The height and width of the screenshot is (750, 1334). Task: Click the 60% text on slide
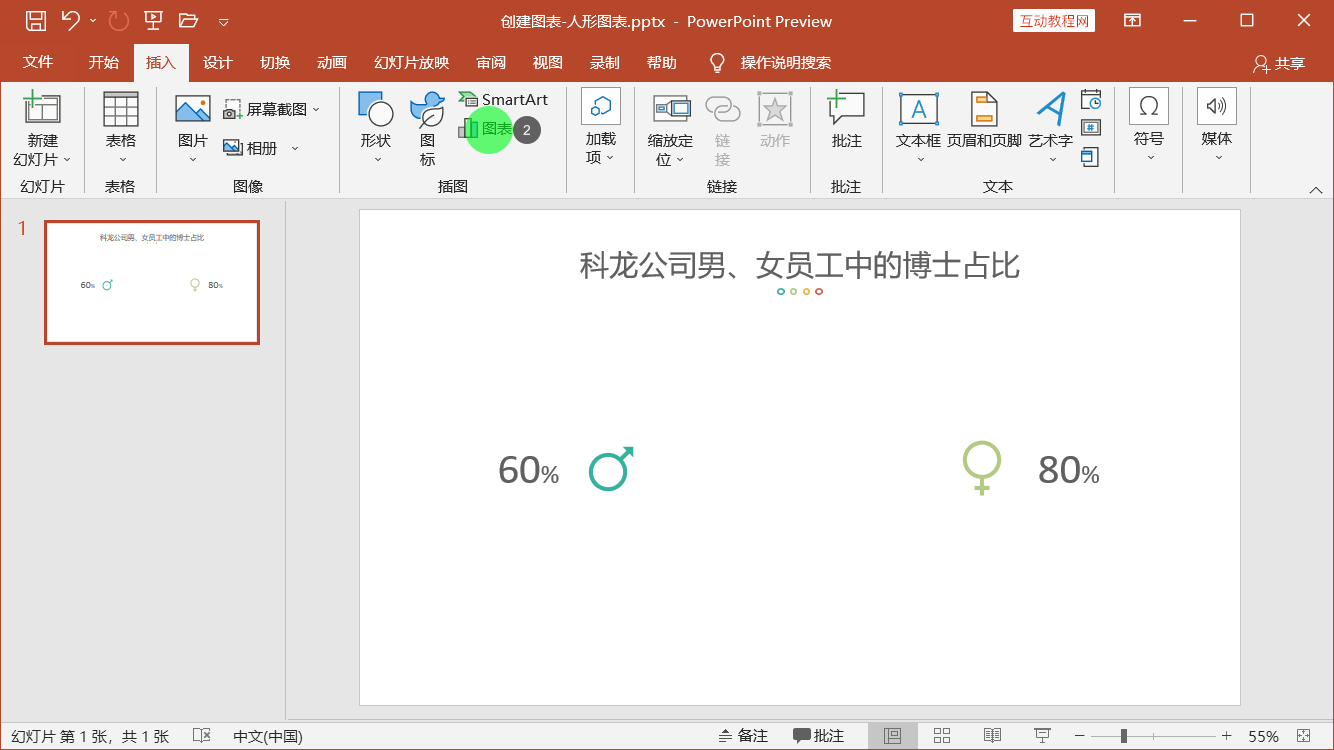tap(528, 470)
